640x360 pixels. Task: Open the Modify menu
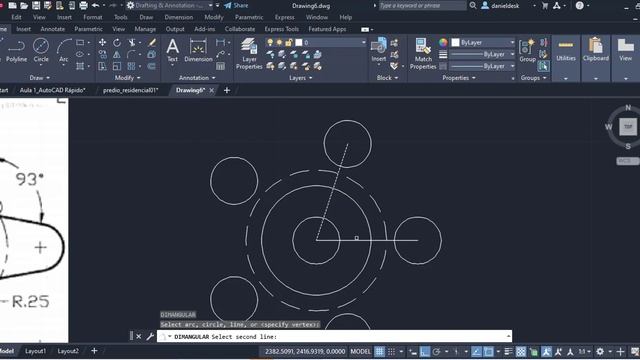tap(214, 17)
